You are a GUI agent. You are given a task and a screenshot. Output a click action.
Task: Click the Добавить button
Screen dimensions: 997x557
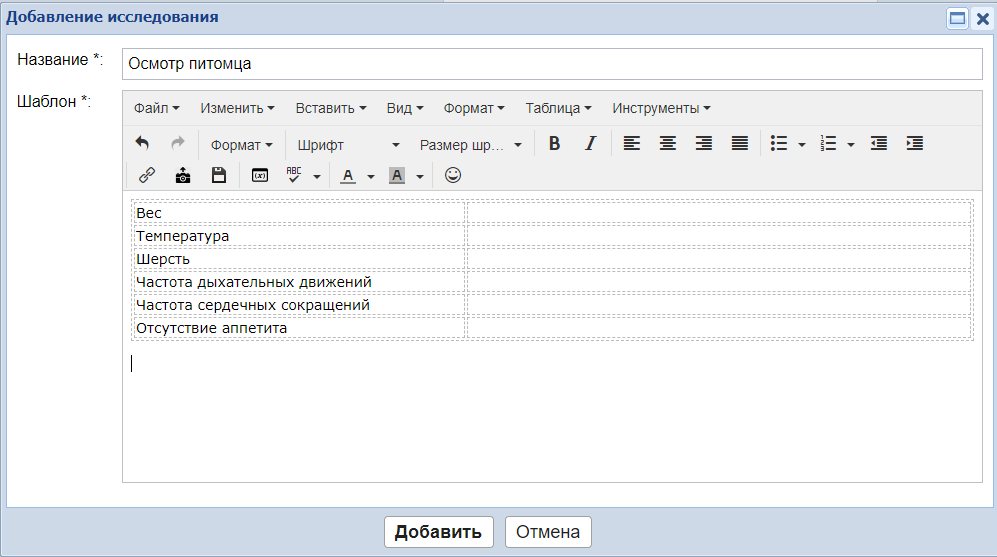[438, 532]
